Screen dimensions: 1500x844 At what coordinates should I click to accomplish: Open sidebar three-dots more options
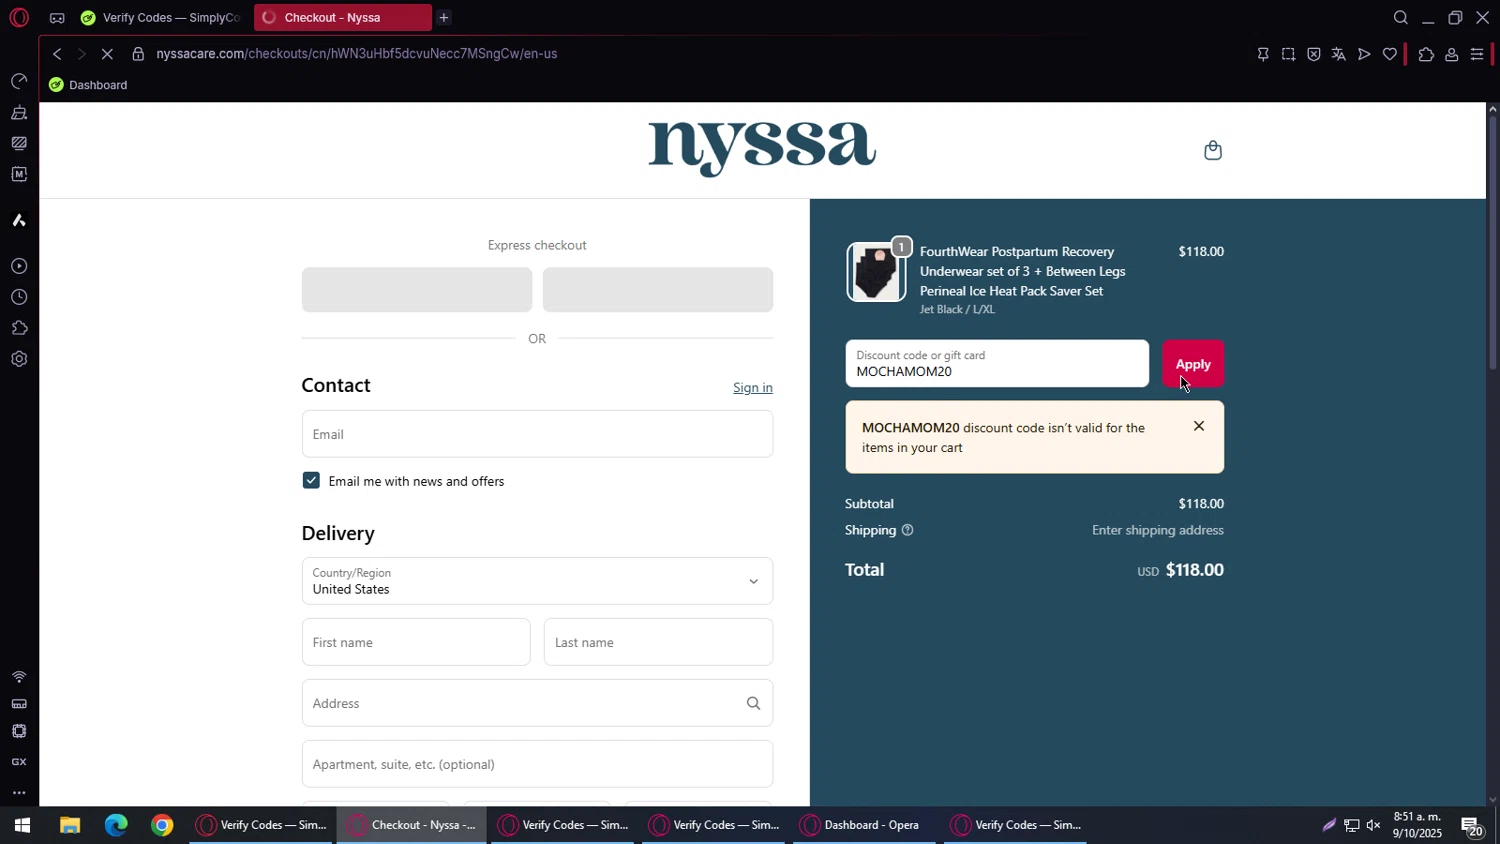pos(19,793)
